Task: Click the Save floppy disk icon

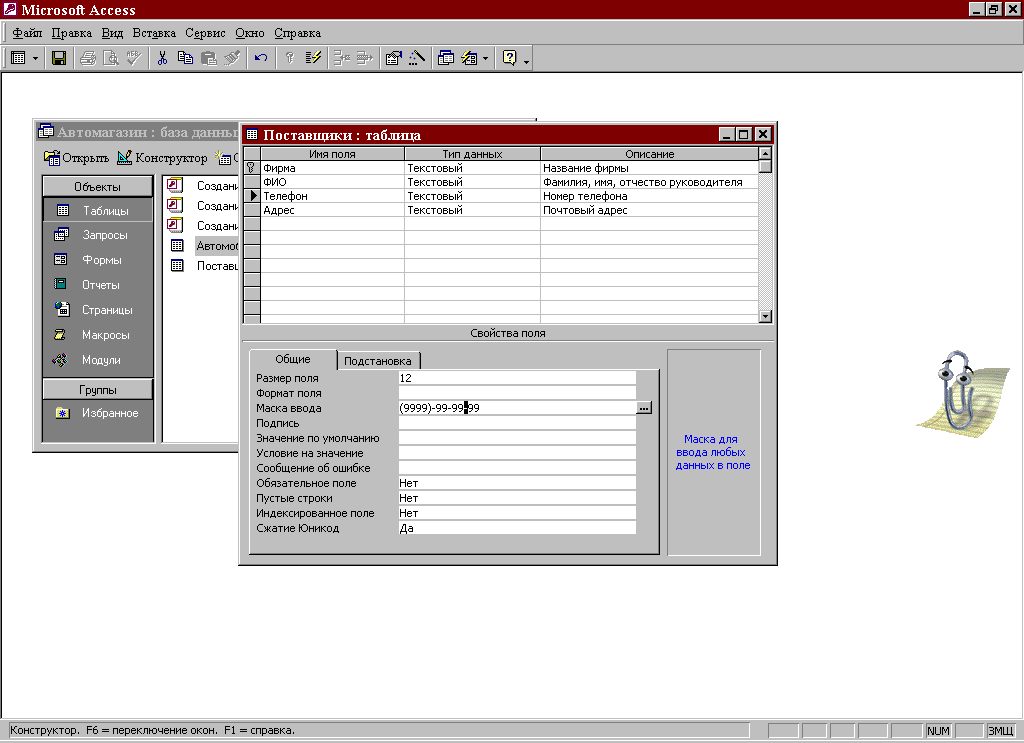Action: point(59,58)
